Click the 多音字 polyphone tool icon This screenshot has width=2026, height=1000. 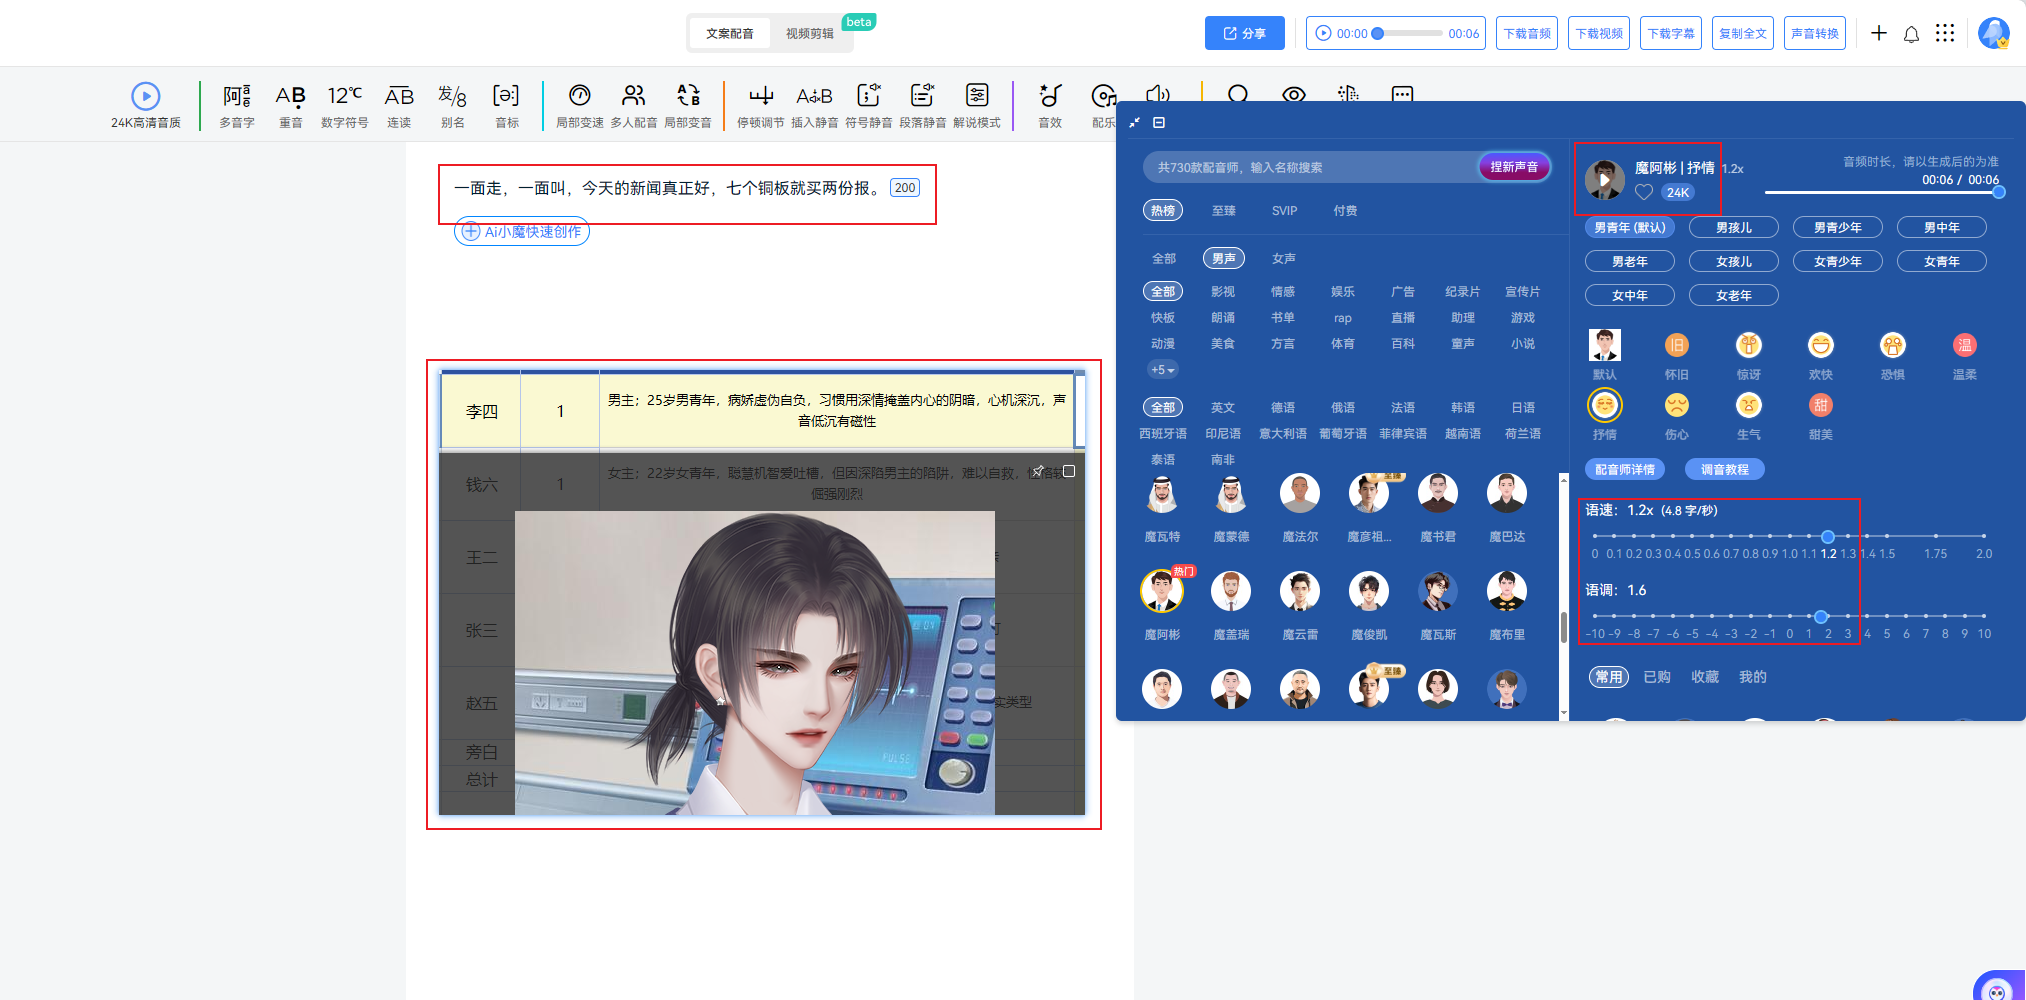pyautogui.click(x=237, y=97)
